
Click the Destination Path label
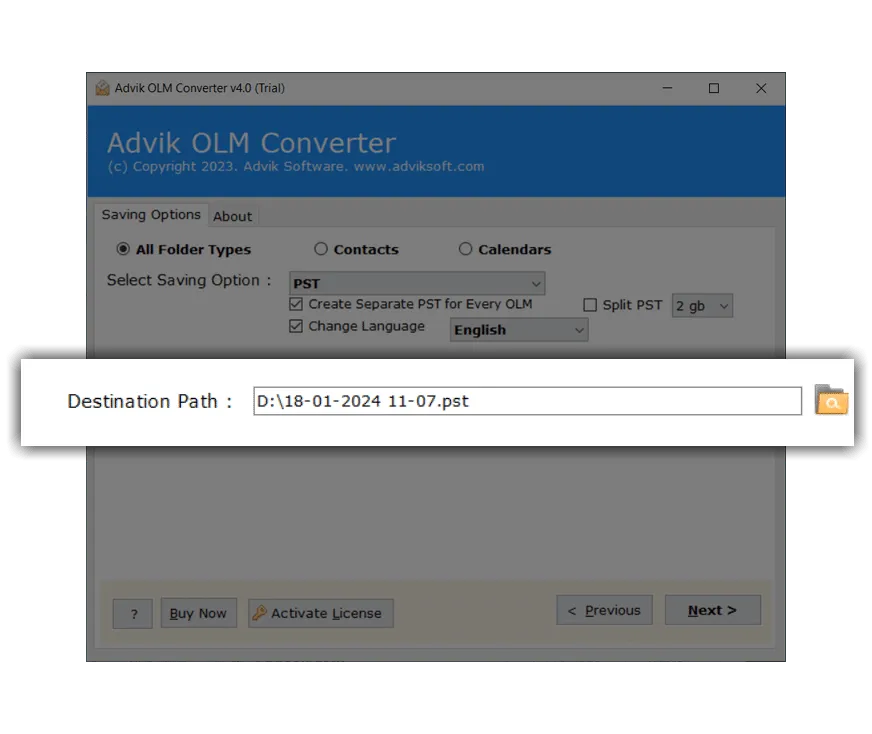(x=150, y=401)
